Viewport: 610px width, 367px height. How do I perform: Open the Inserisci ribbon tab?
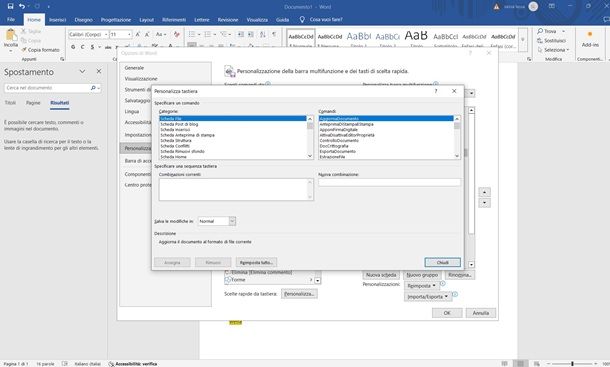pos(58,19)
